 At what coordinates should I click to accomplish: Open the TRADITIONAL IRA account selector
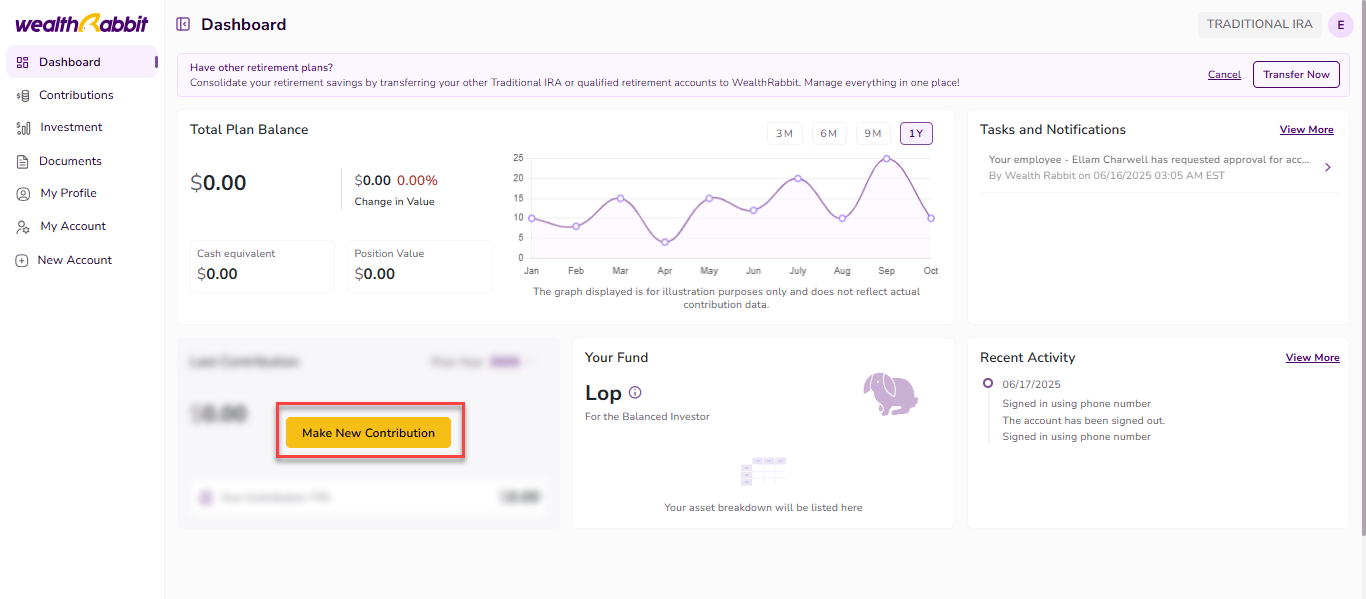[x=1259, y=25]
